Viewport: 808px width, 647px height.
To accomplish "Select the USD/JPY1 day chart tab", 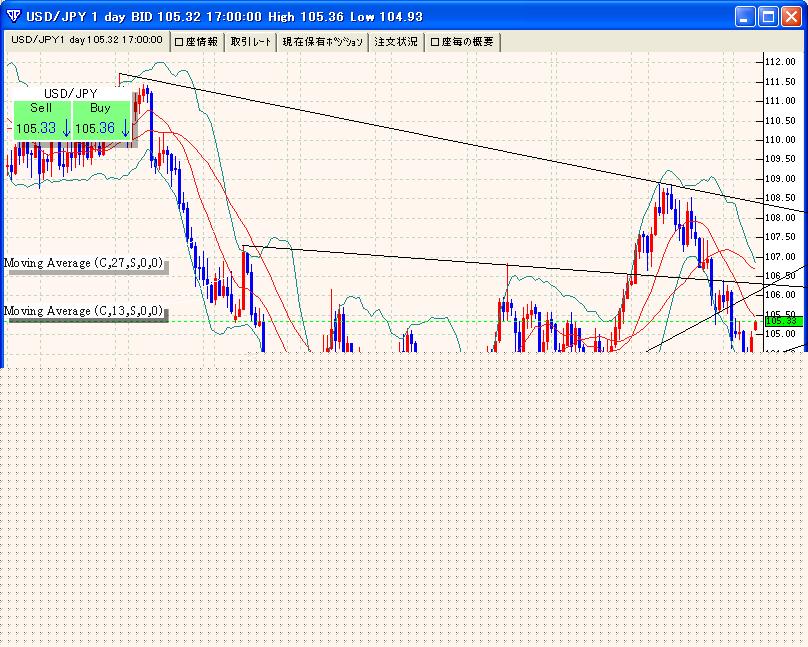I will click(x=87, y=41).
